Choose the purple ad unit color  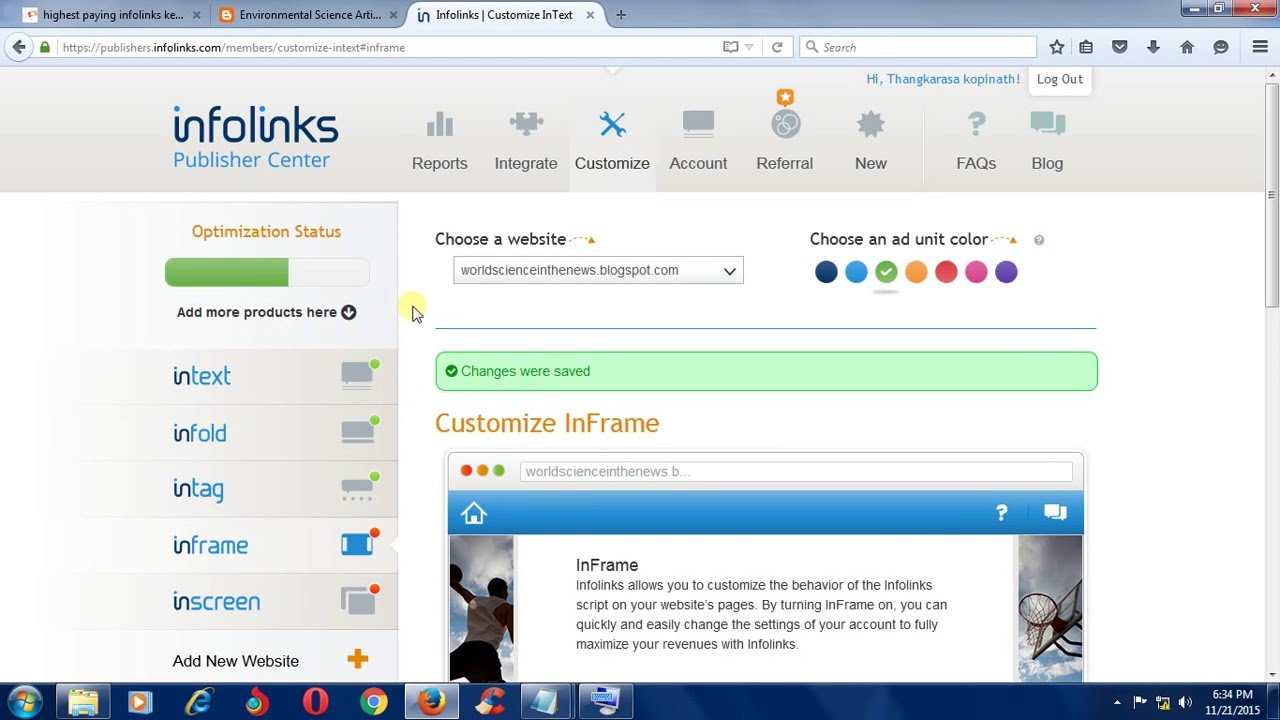1006,271
